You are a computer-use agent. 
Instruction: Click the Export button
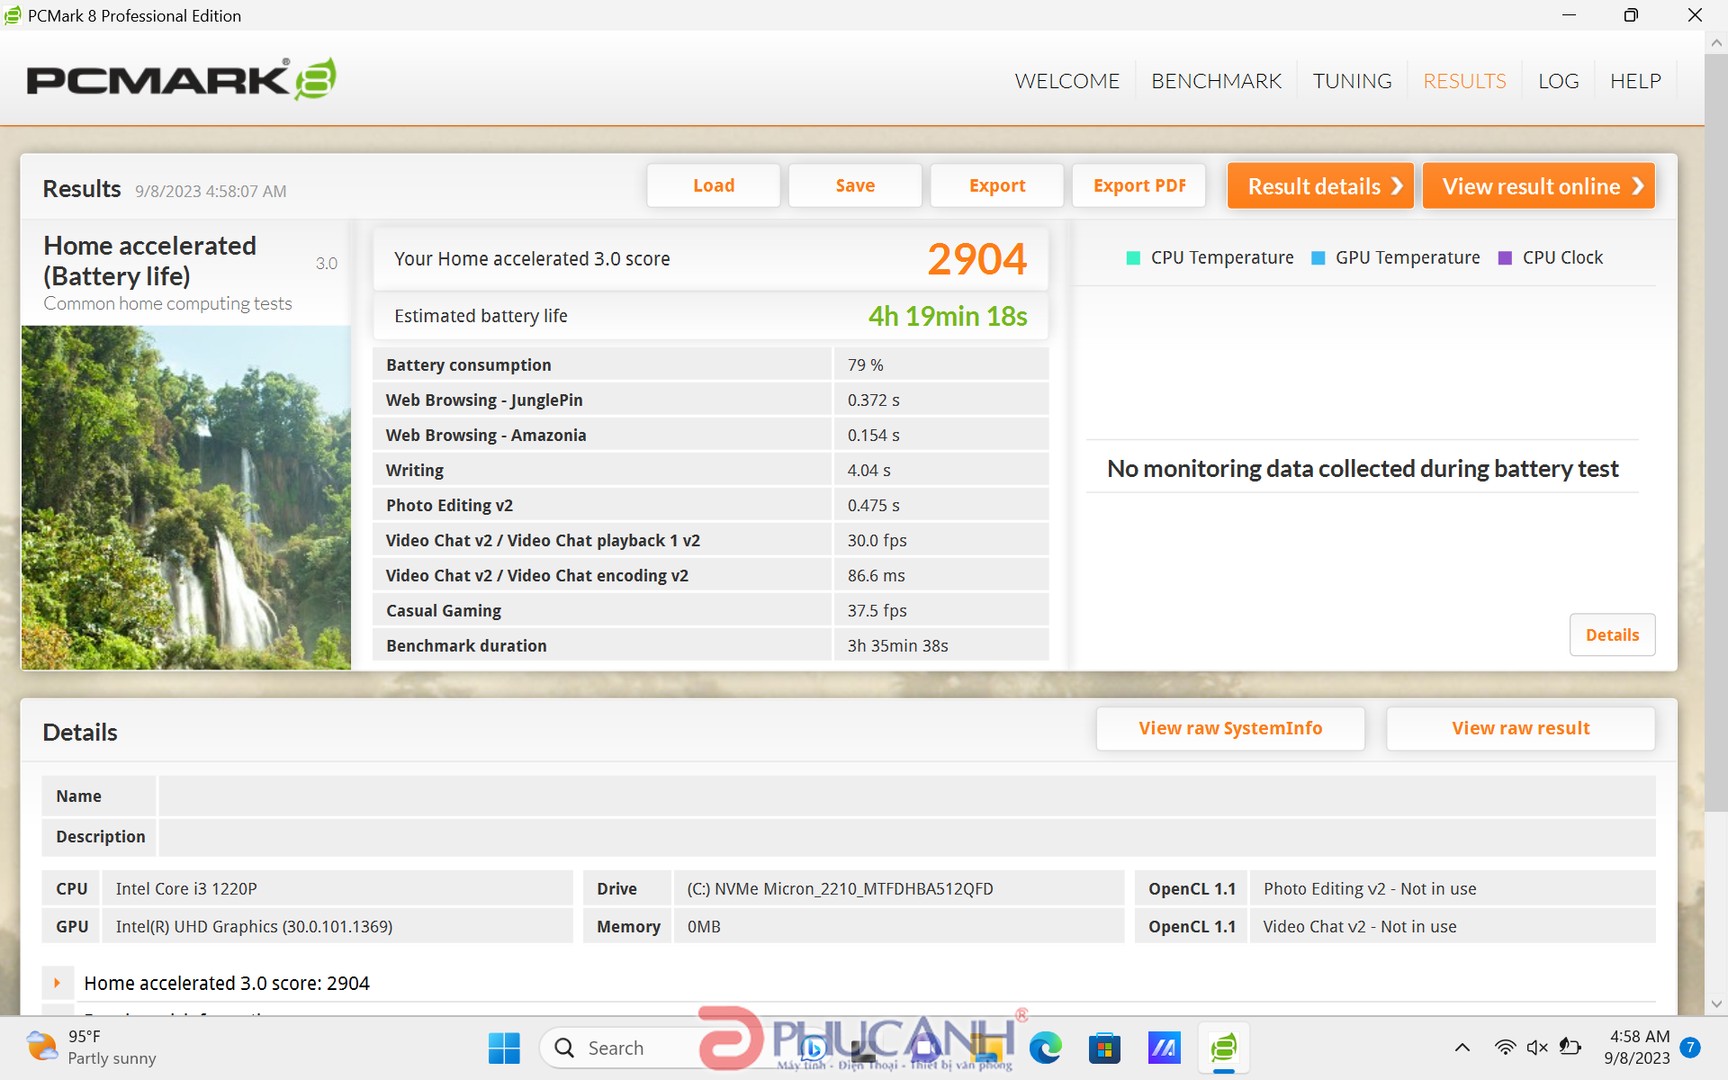coord(997,186)
